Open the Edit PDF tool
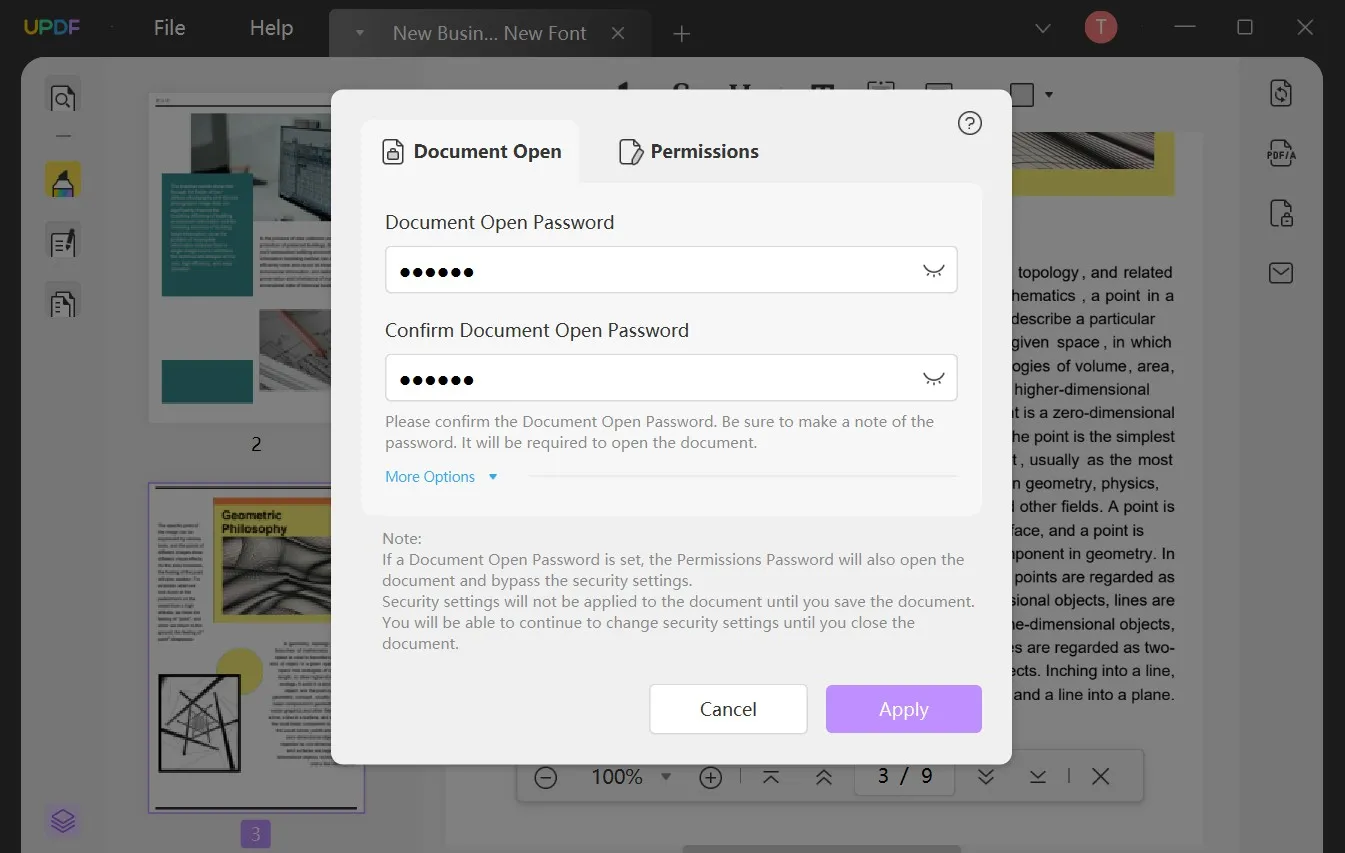The width and height of the screenshot is (1345, 853). [63, 241]
